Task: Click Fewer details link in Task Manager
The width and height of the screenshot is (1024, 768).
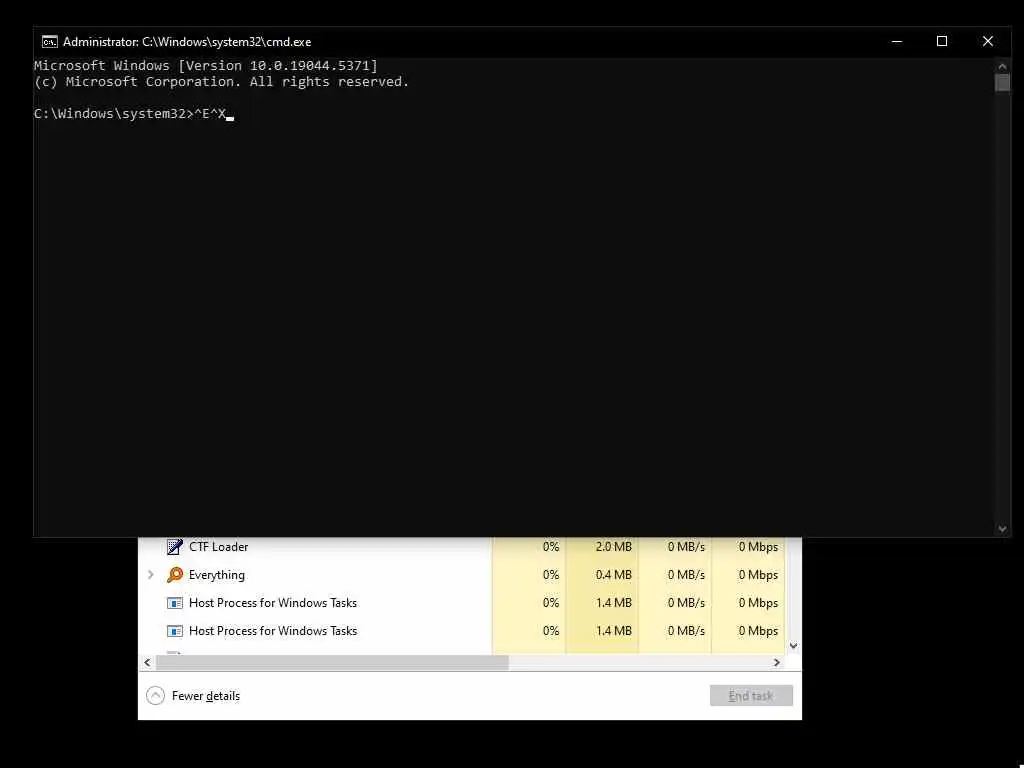Action: click(x=206, y=696)
